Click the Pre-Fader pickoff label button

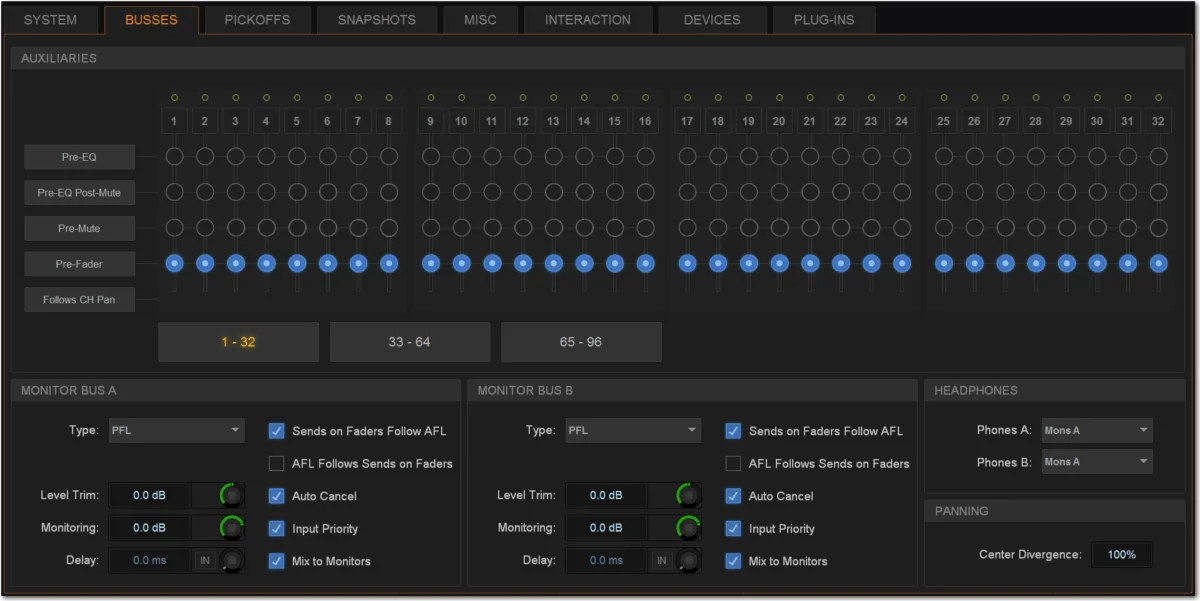pos(79,264)
